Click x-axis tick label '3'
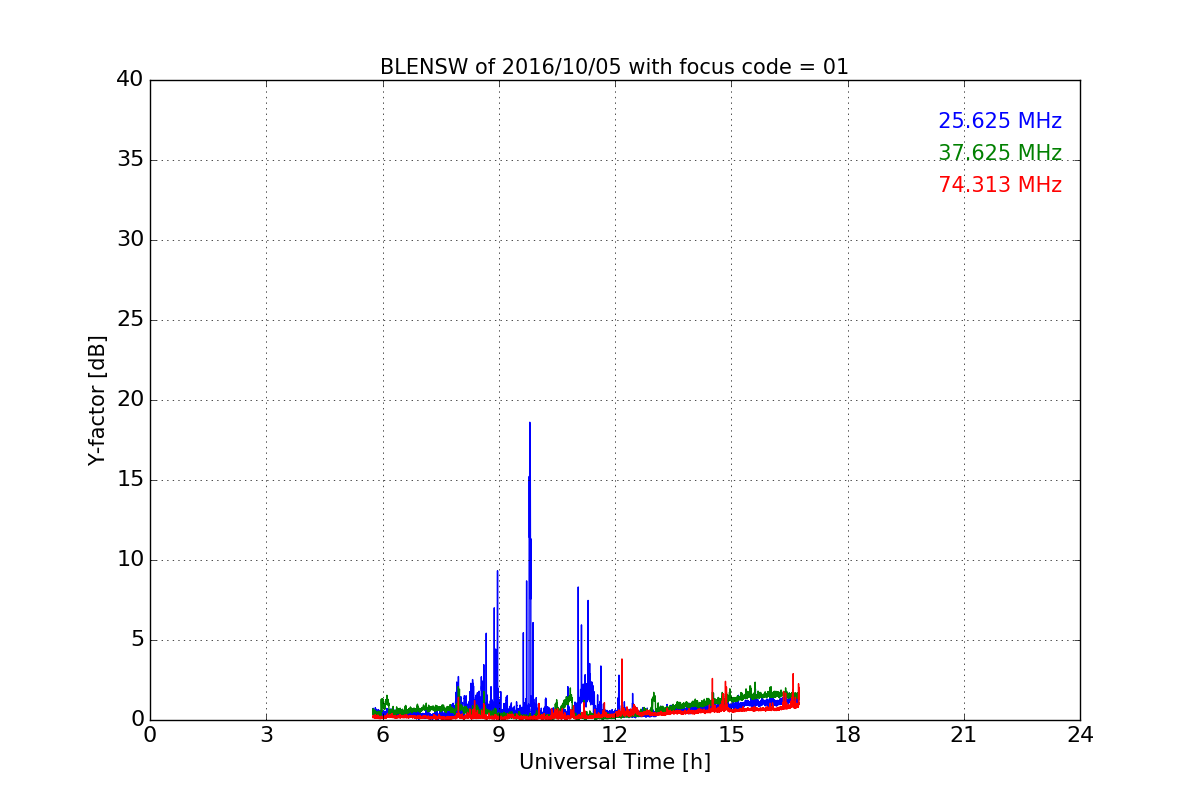Viewport: 1200px width, 800px height. pyautogui.click(x=266, y=735)
